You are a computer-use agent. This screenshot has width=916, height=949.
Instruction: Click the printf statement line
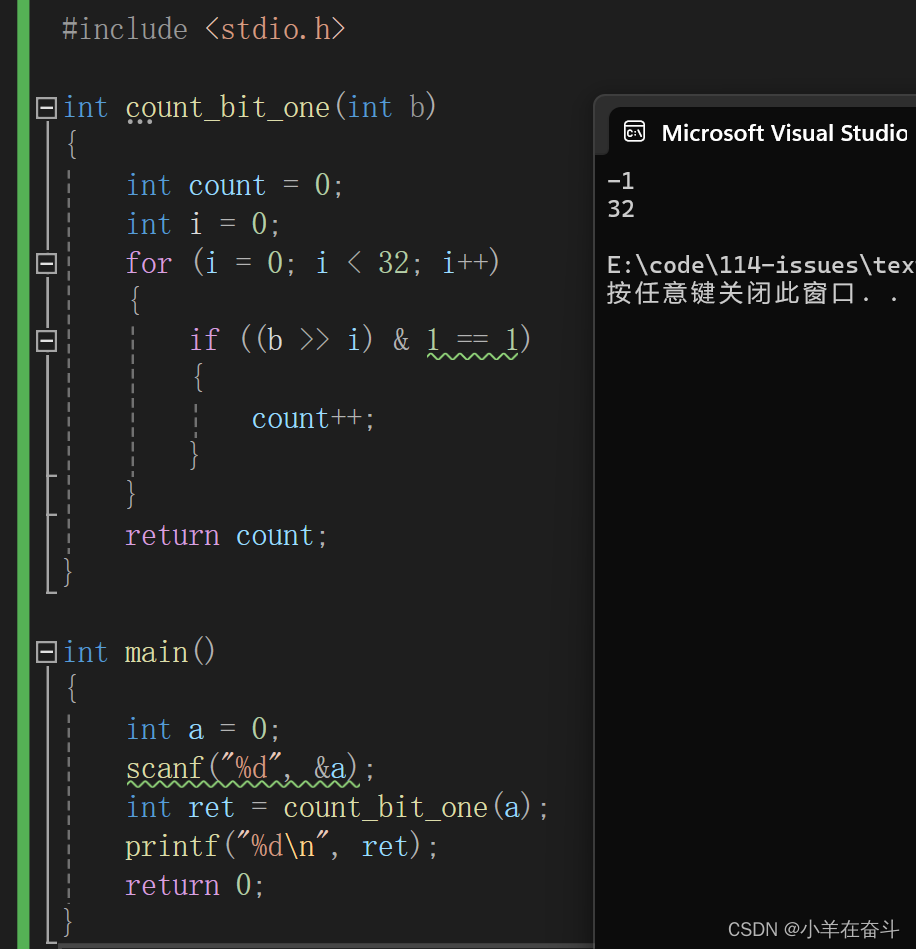pyautogui.click(x=281, y=846)
